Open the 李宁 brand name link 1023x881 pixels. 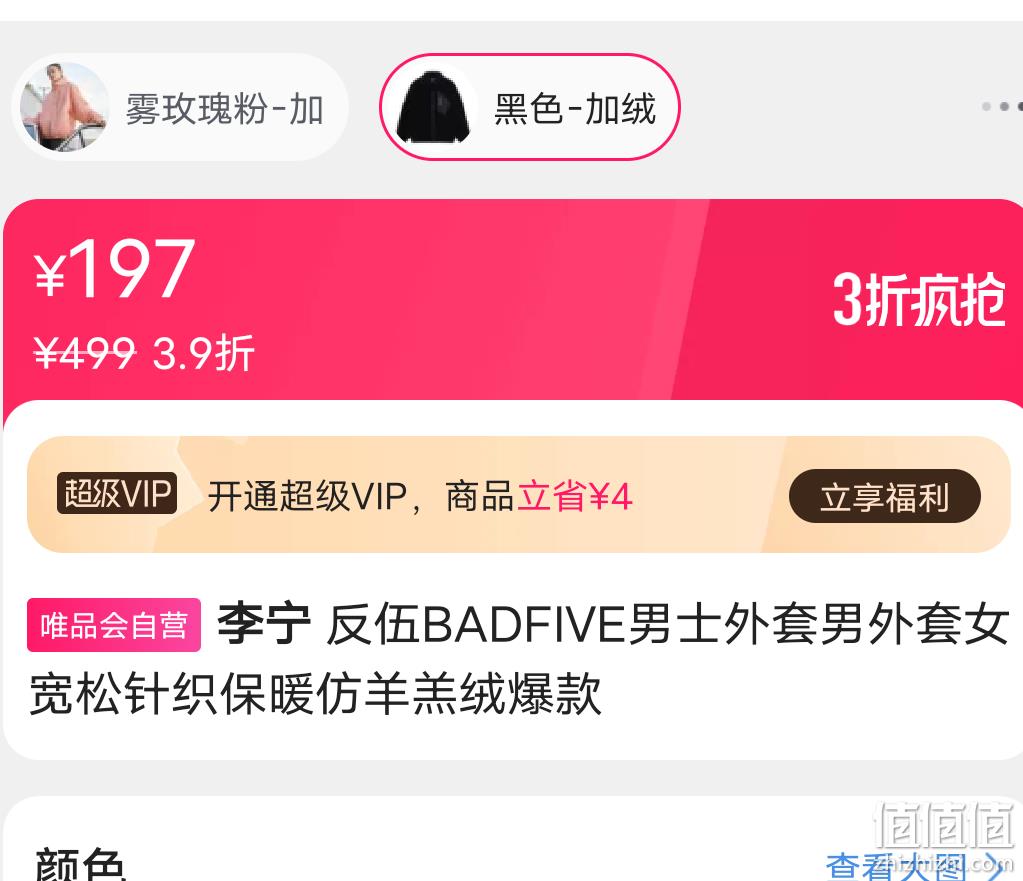pyautogui.click(x=264, y=625)
